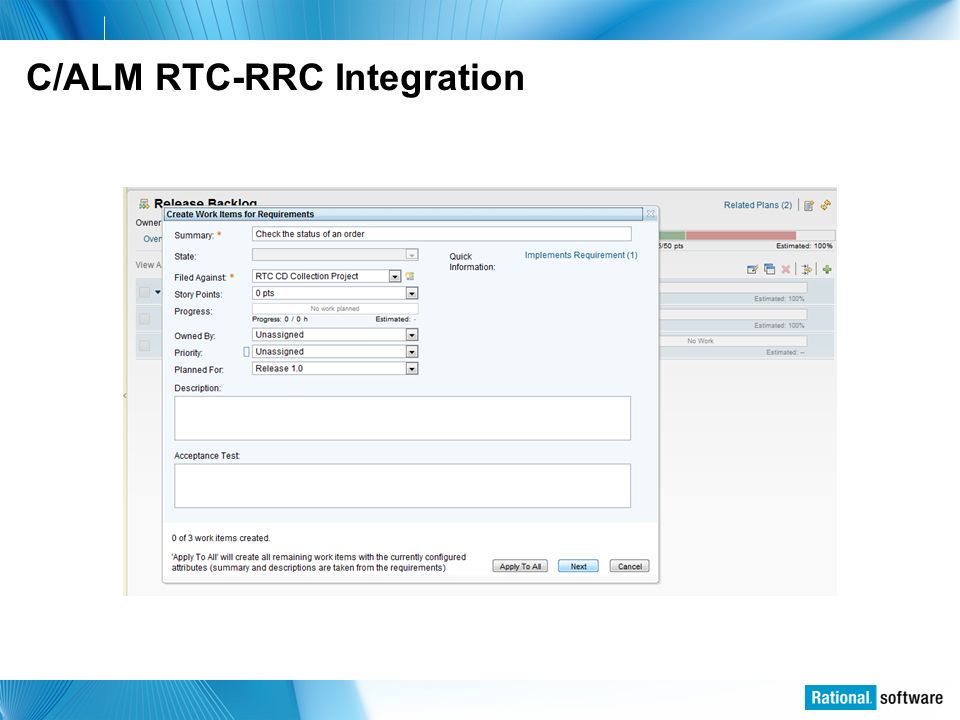Tick the second backlog row checkbox
Screen dimensions: 960x720
(144, 318)
